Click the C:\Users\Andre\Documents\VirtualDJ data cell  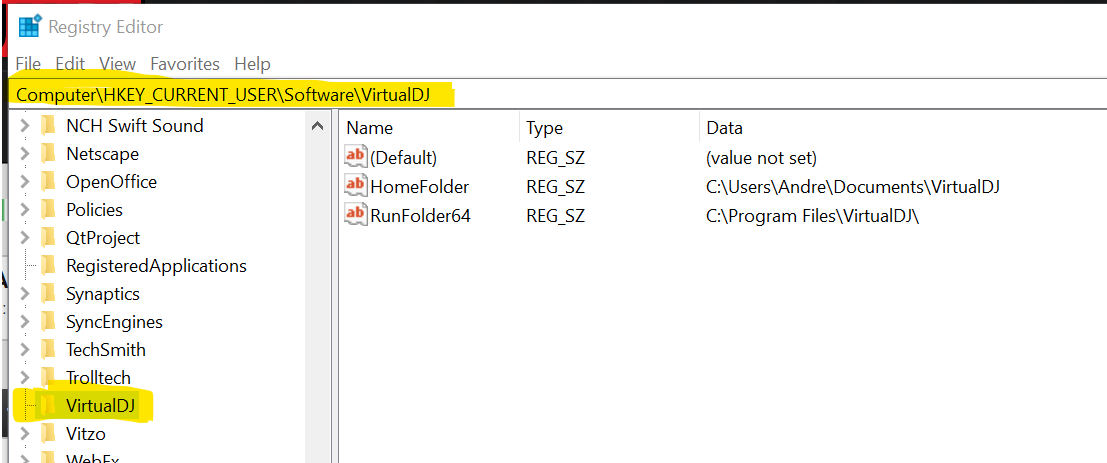(853, 187)
